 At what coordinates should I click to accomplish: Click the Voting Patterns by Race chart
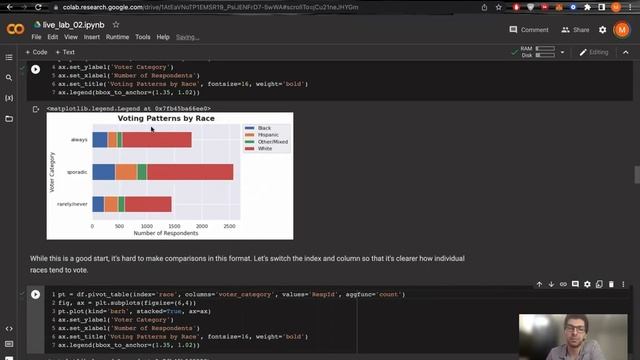170,176
